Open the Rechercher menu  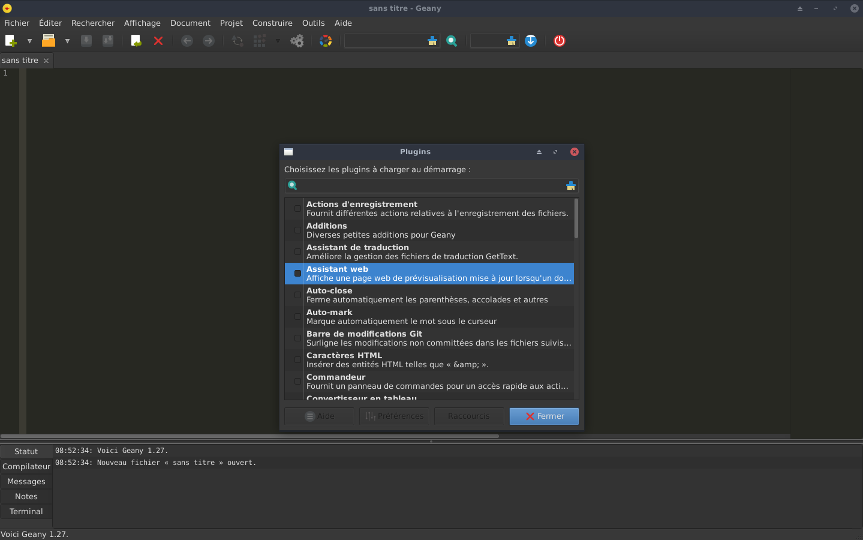[x=92, y=23]
